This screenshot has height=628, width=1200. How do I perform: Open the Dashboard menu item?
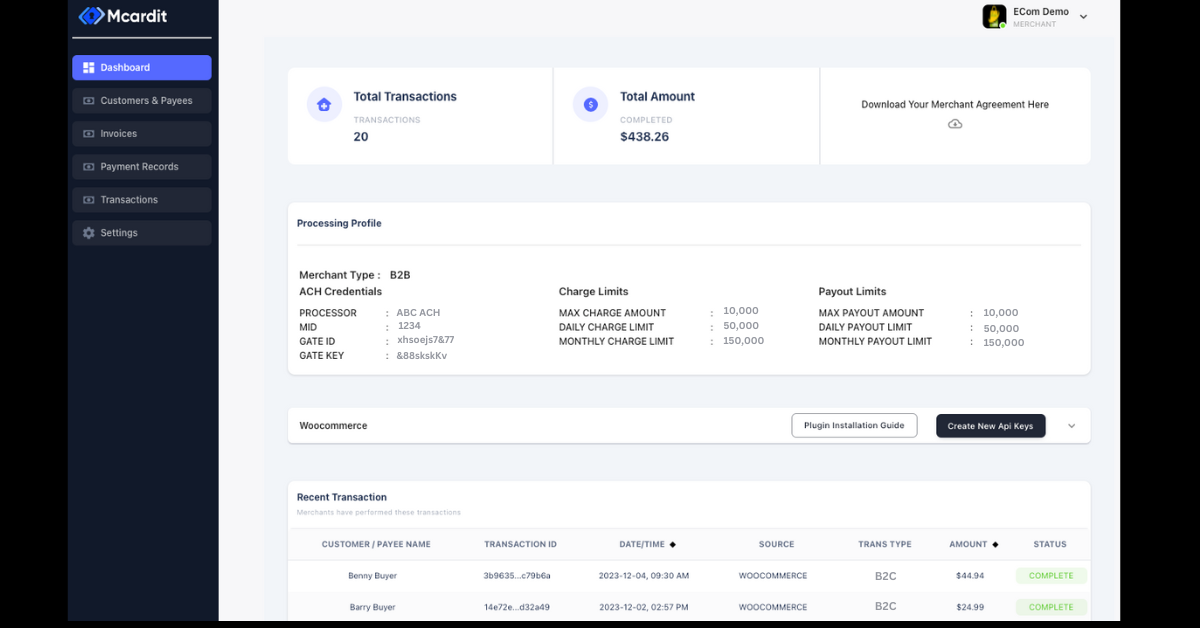click(142, 68)
